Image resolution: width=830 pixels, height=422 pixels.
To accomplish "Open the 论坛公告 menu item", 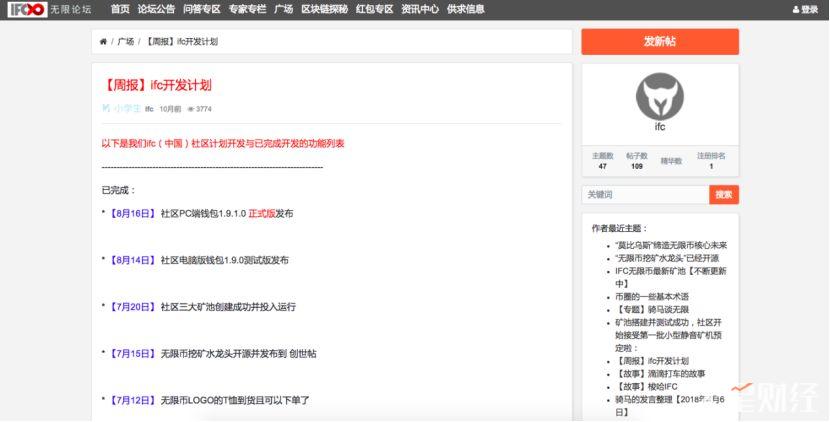I will (x=156, y=9).
